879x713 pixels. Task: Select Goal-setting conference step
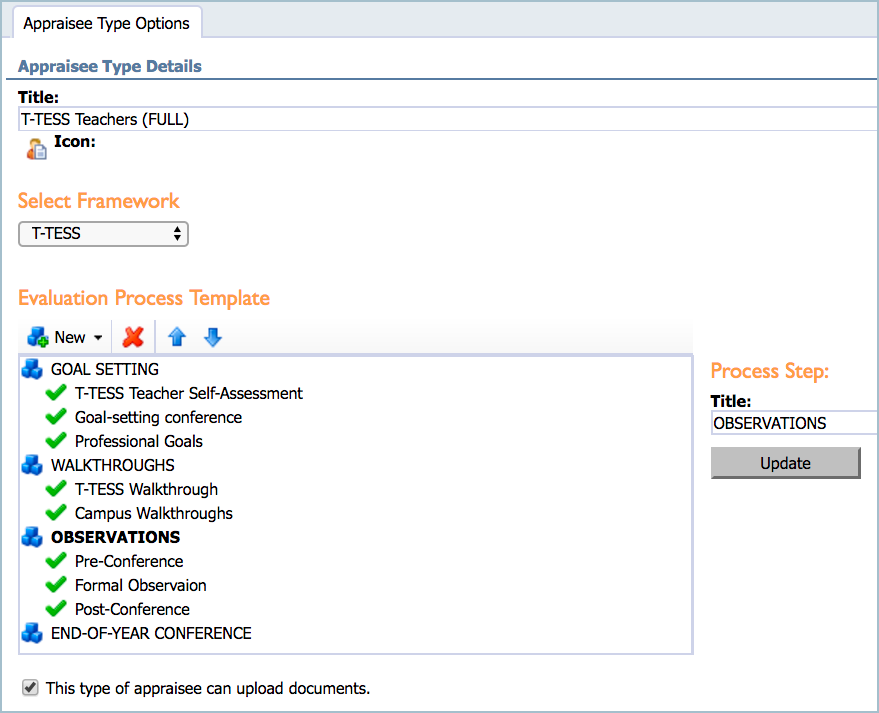click(159, 418)
